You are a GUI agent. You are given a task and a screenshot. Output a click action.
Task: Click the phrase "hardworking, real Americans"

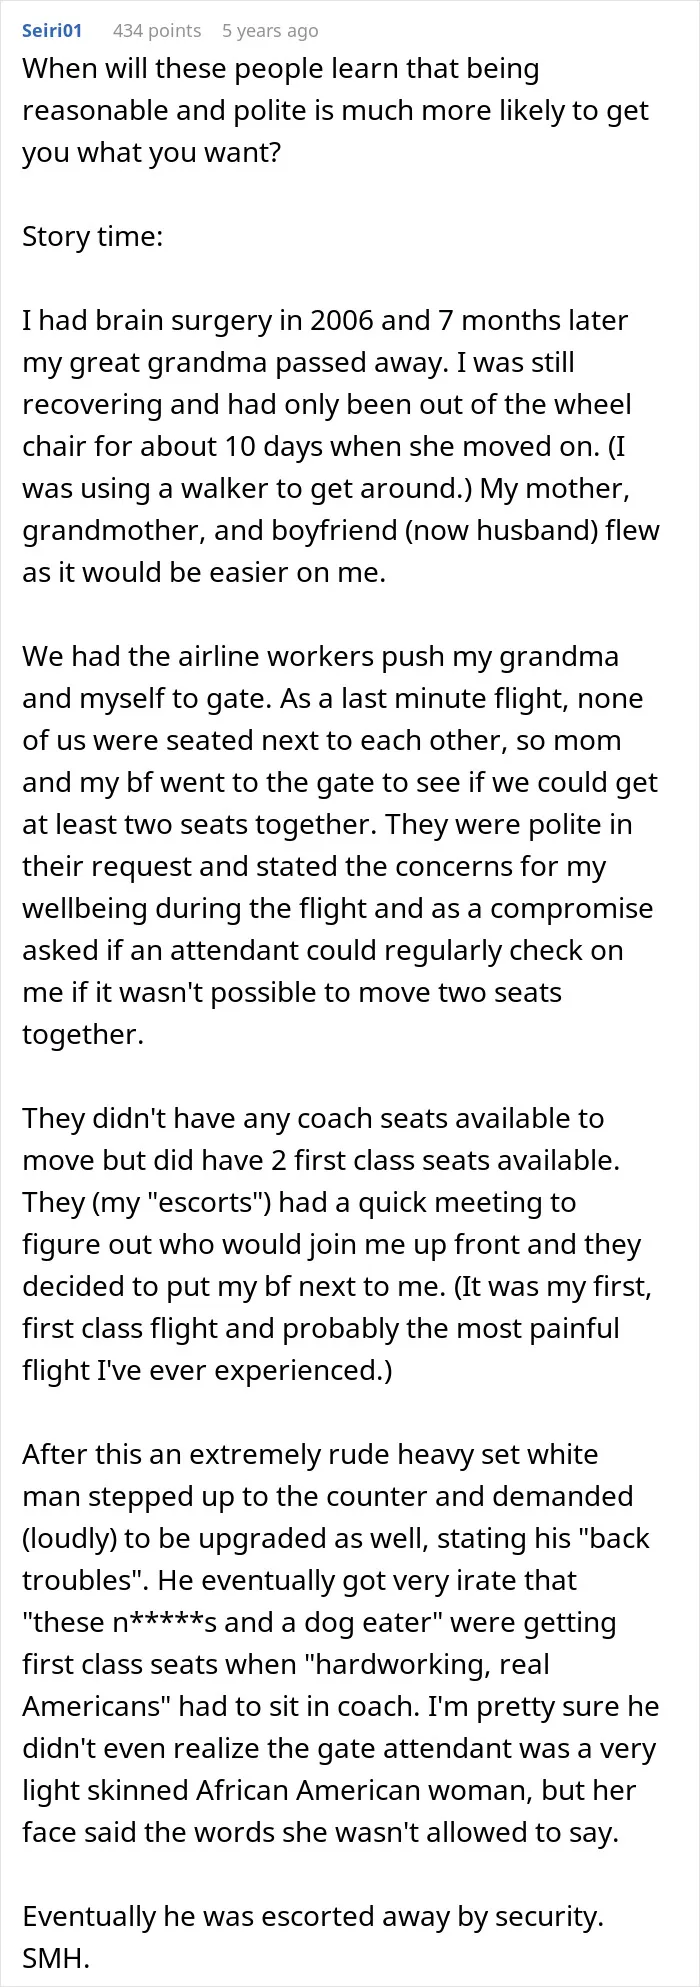click(x=300, y=1685)
